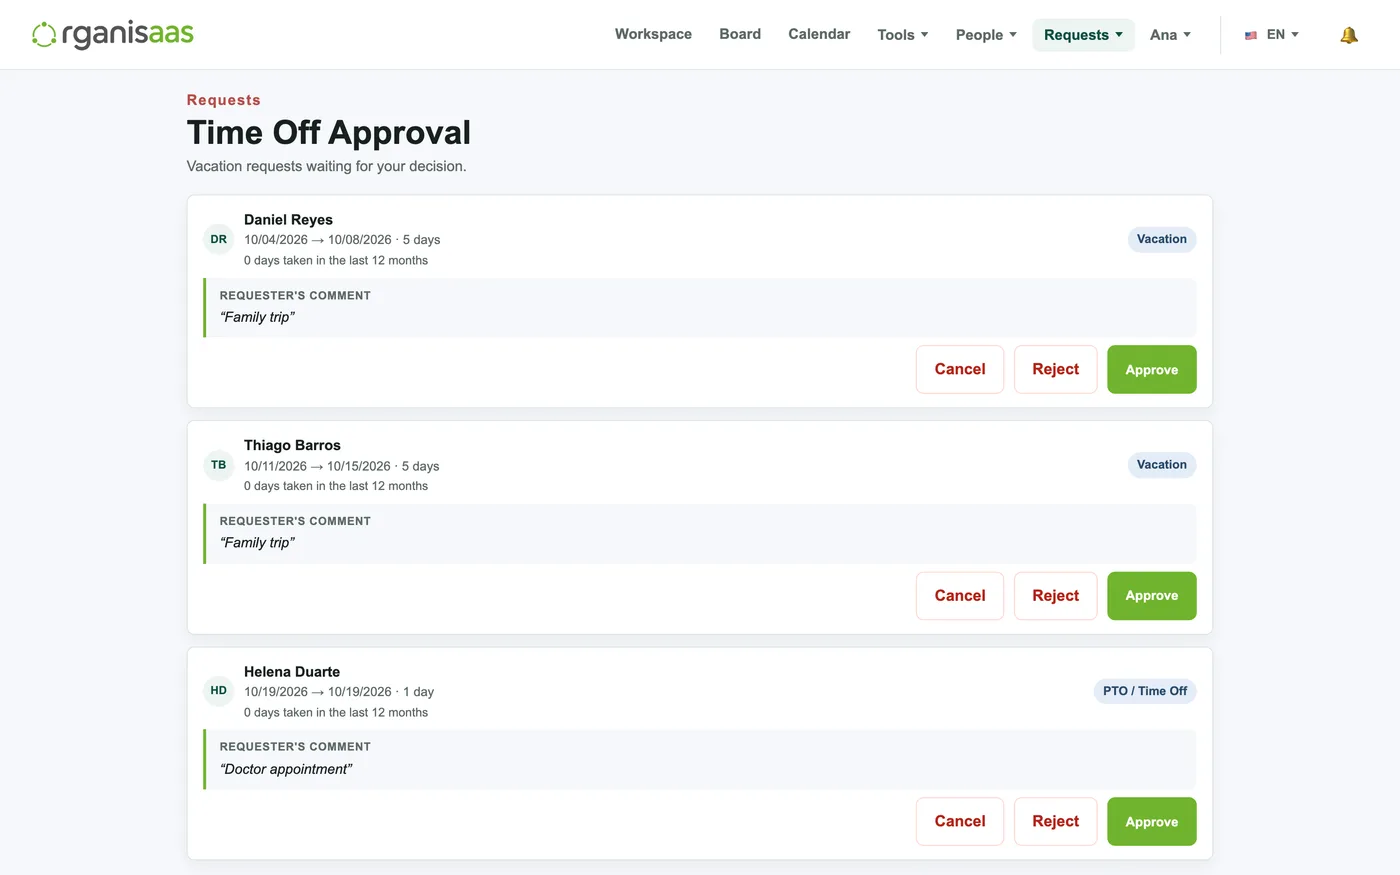This screenshot has width=1400, height=875.
Task: Open the EN language selector
Action: 1272,35
